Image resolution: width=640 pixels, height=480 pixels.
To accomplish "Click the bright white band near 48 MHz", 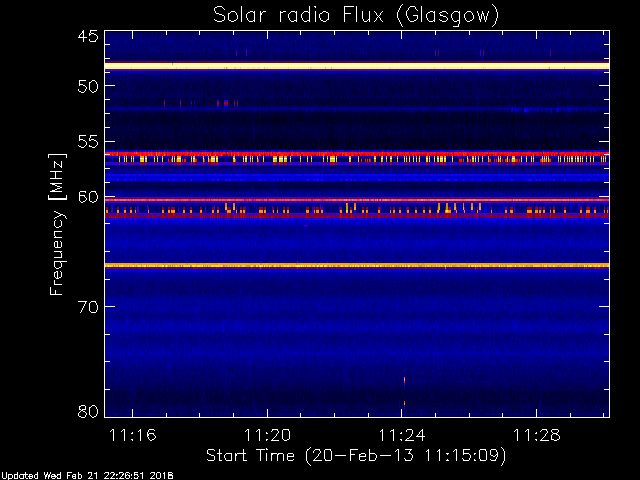I will (x=357, y=66).
